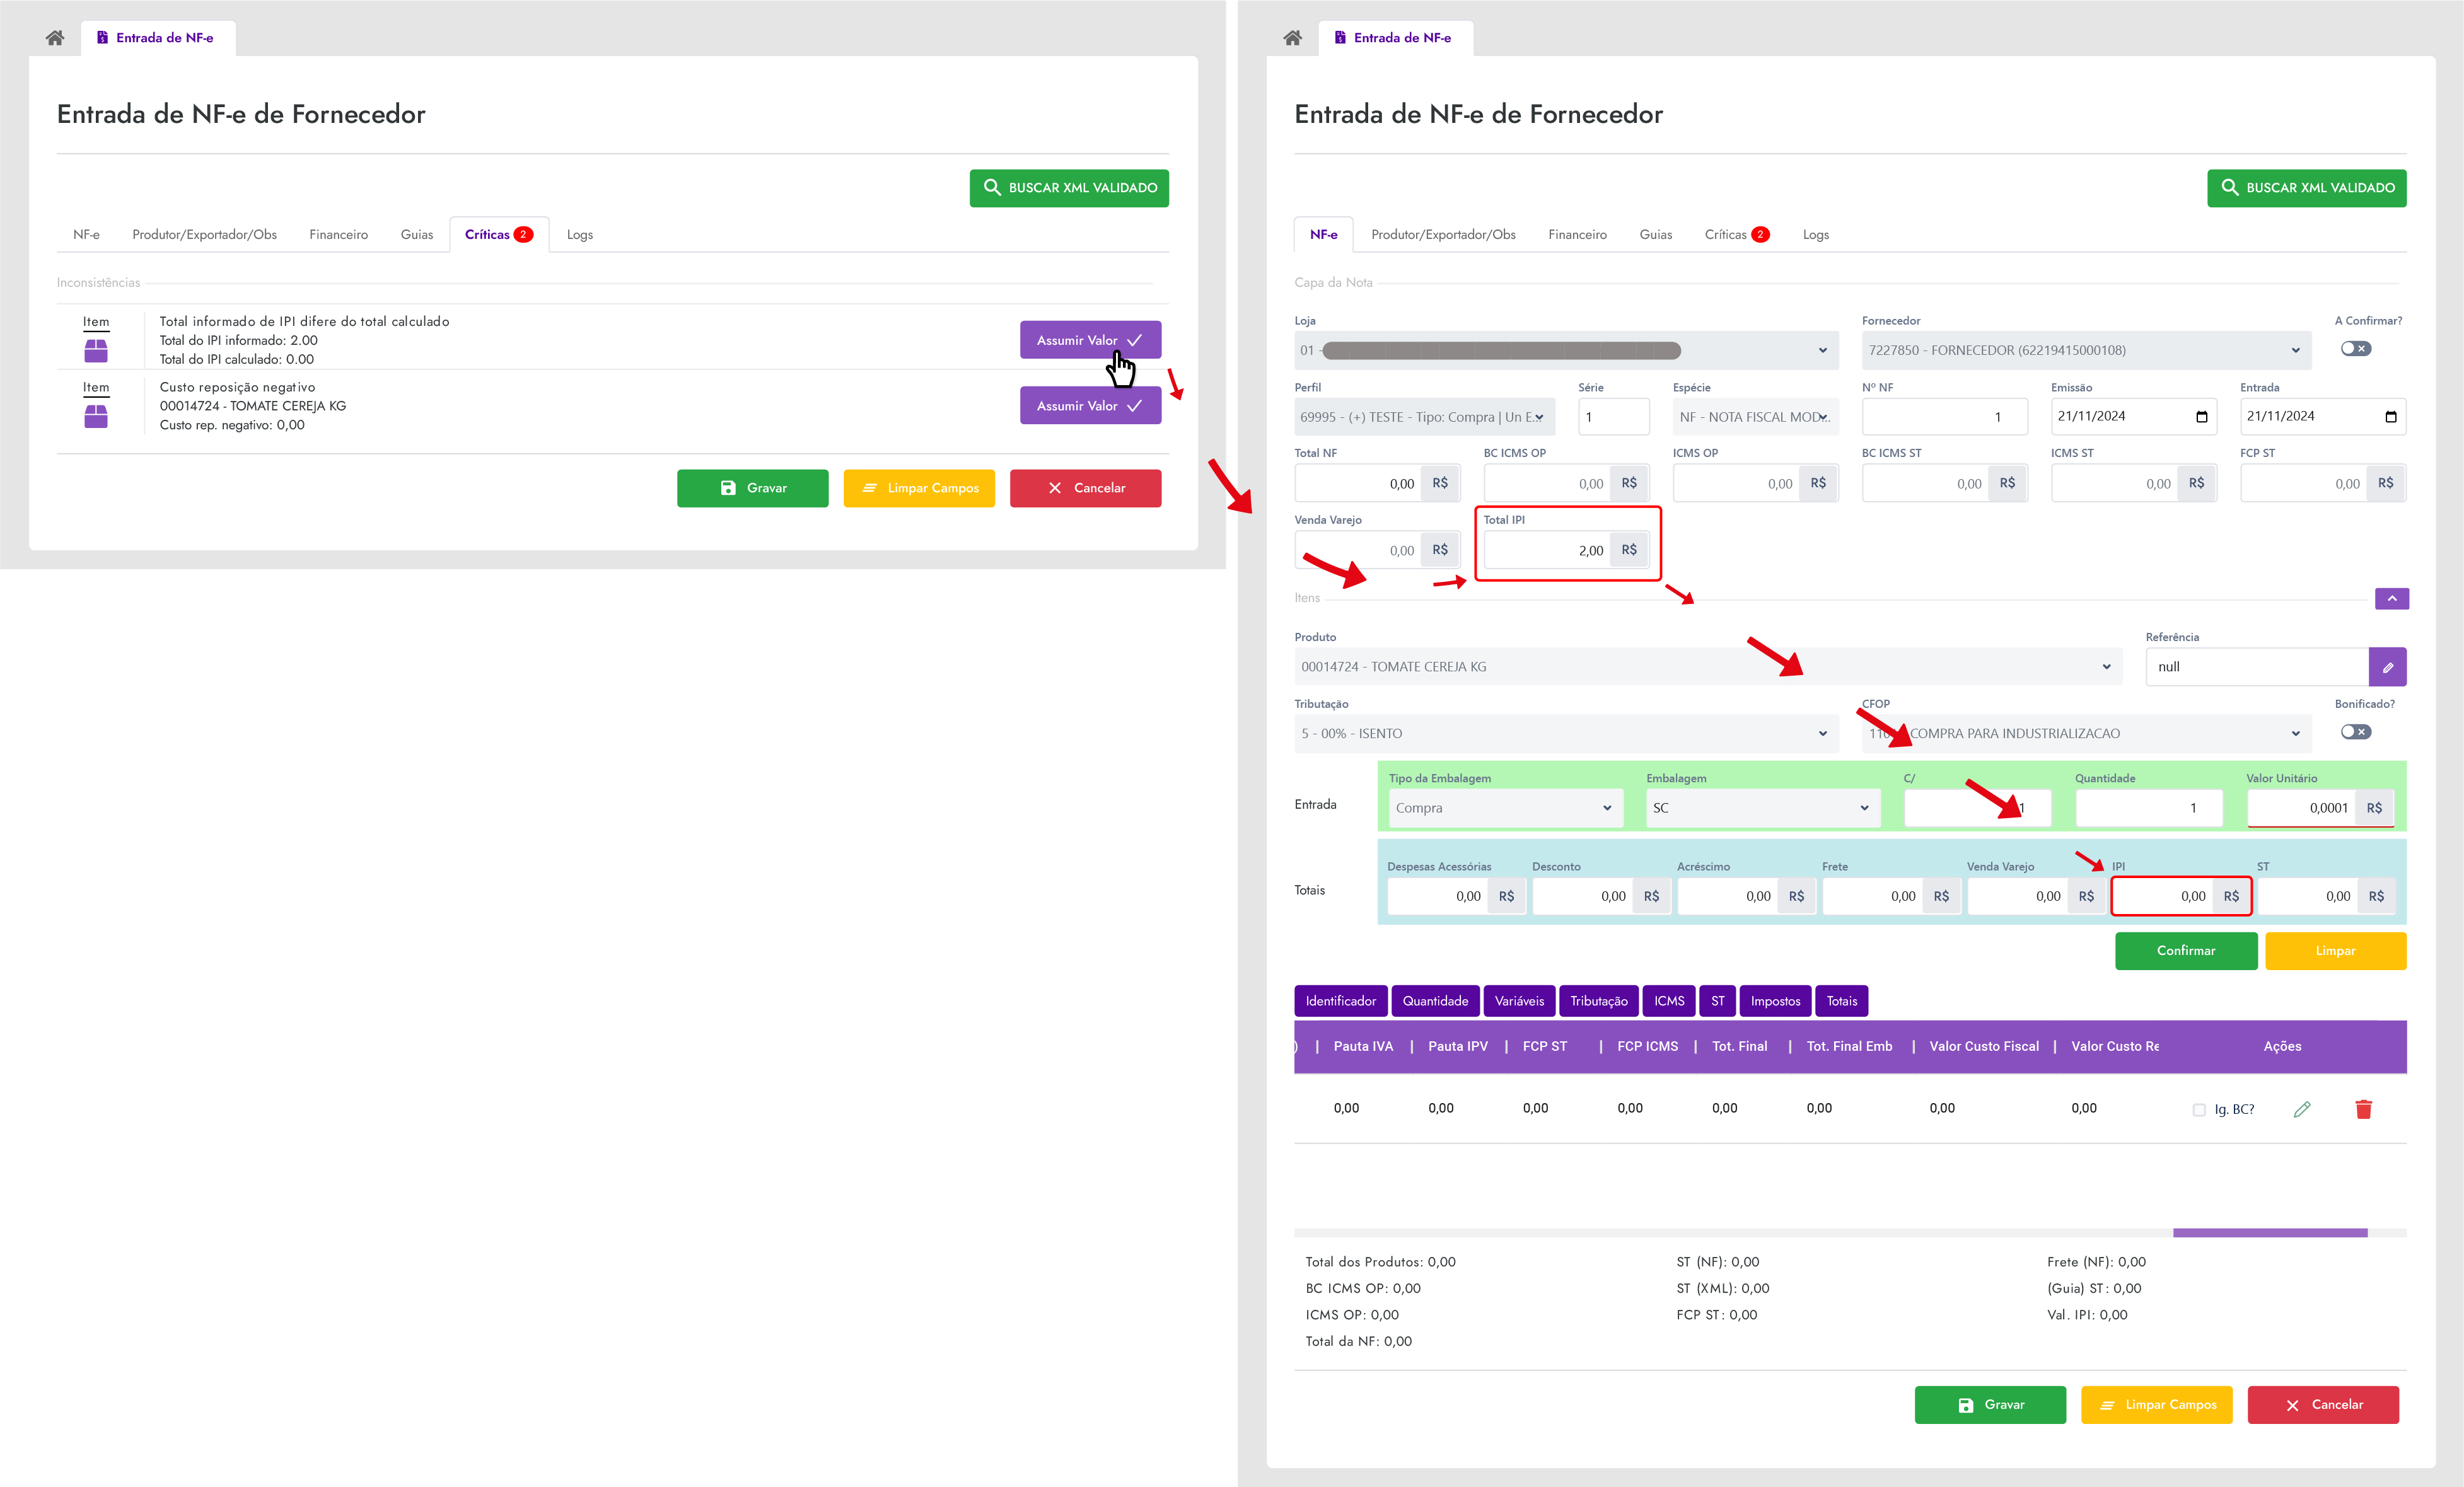2464x1487 pixels.
Task: Click the home icon in right panel
Action: point(1292,38)
